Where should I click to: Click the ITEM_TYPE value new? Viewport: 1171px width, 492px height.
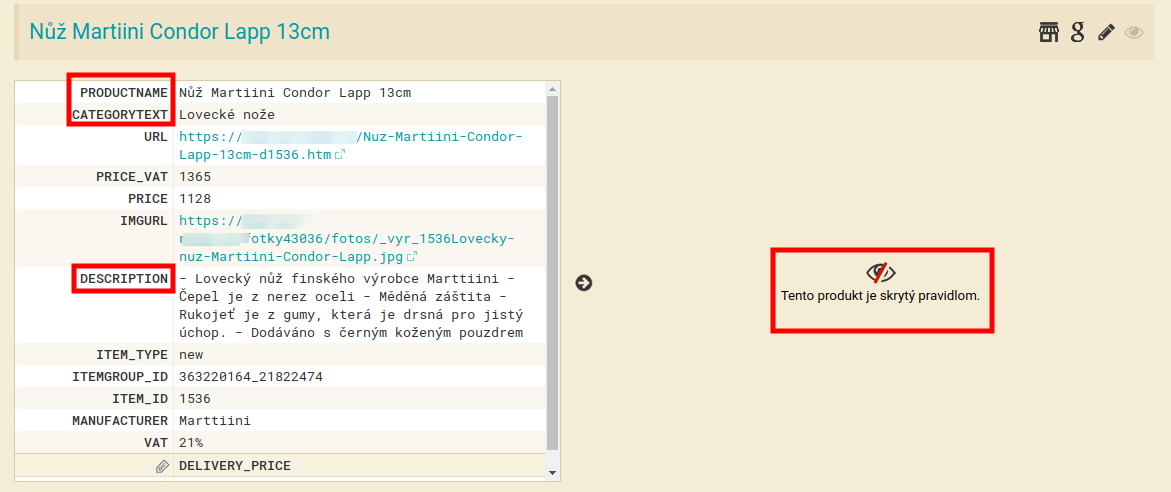click(x=191, y=354)
